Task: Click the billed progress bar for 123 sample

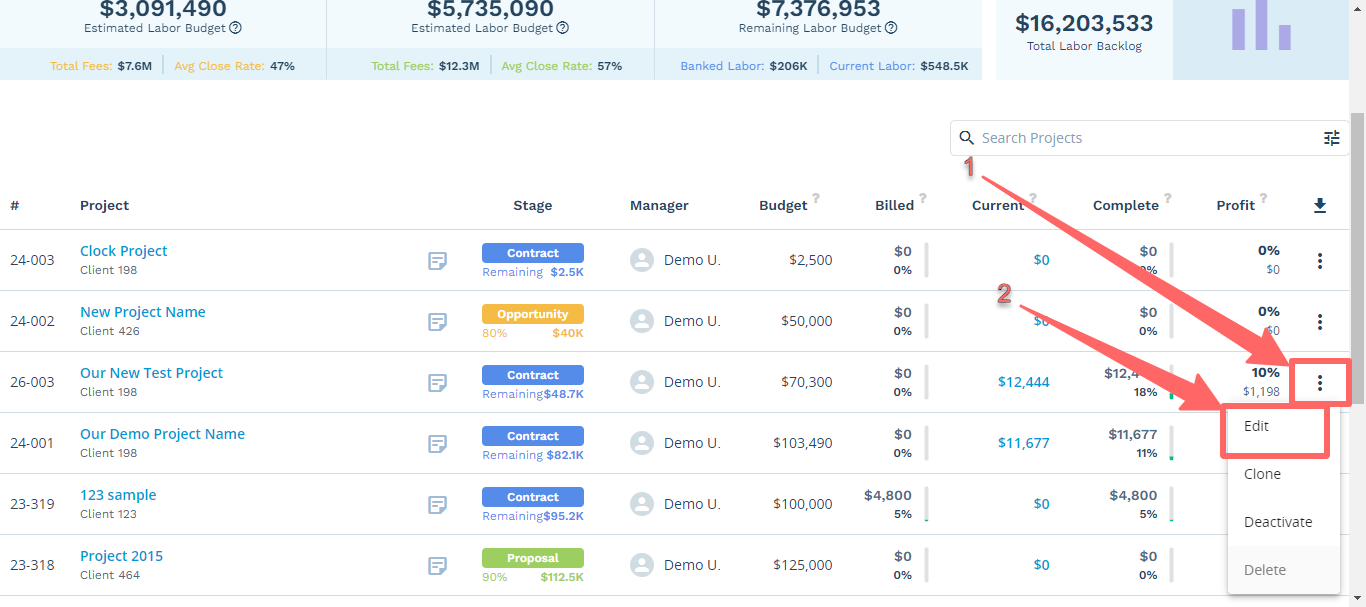Action: [926, 504]
